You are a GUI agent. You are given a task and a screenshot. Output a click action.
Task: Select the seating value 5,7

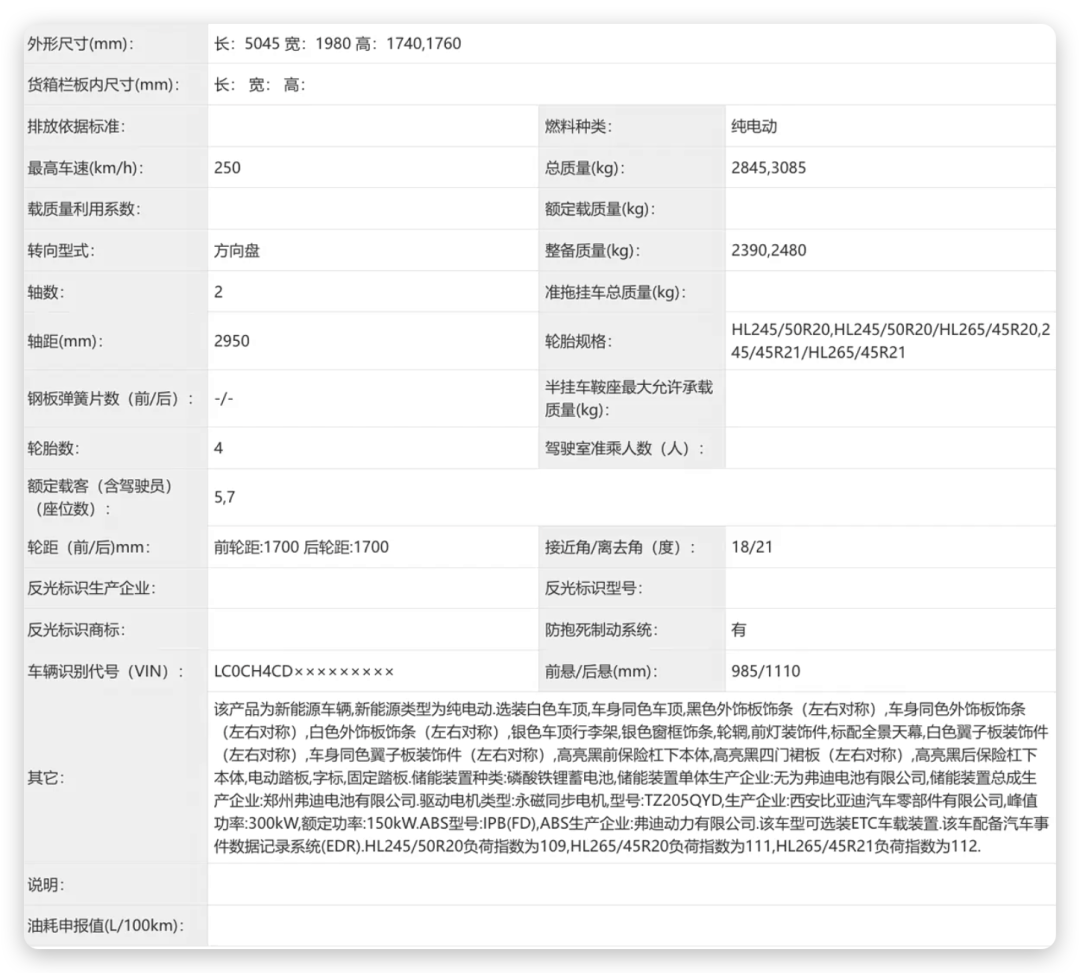coord(225,497)
